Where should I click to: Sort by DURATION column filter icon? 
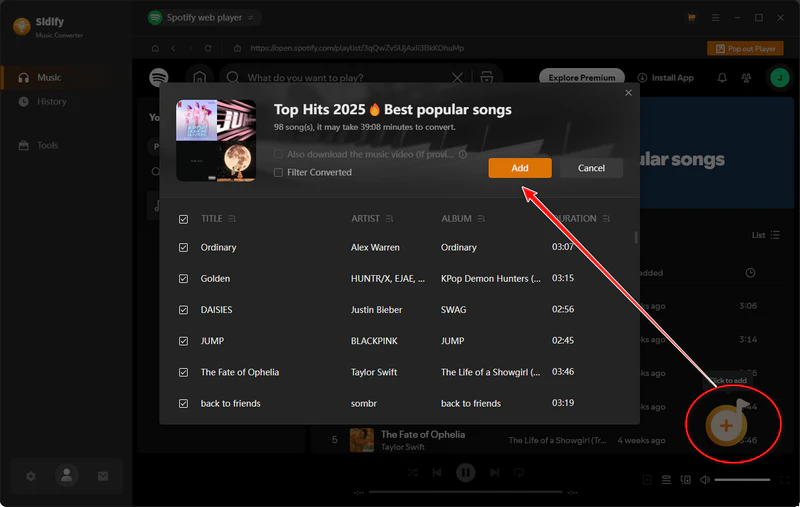pos(606,219)
